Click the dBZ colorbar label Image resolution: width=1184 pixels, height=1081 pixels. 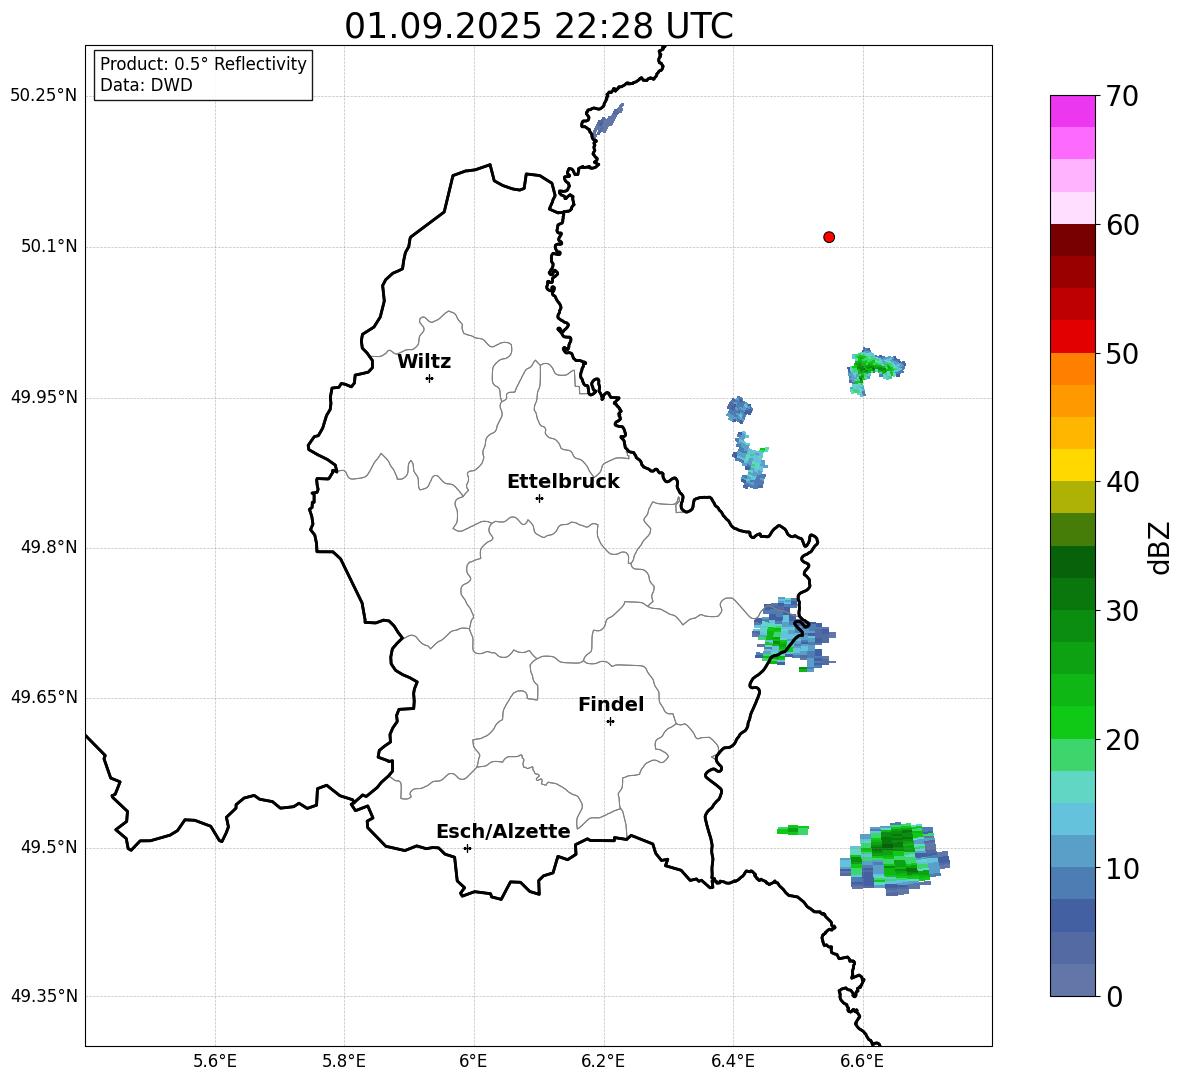tap(1160, 547)
